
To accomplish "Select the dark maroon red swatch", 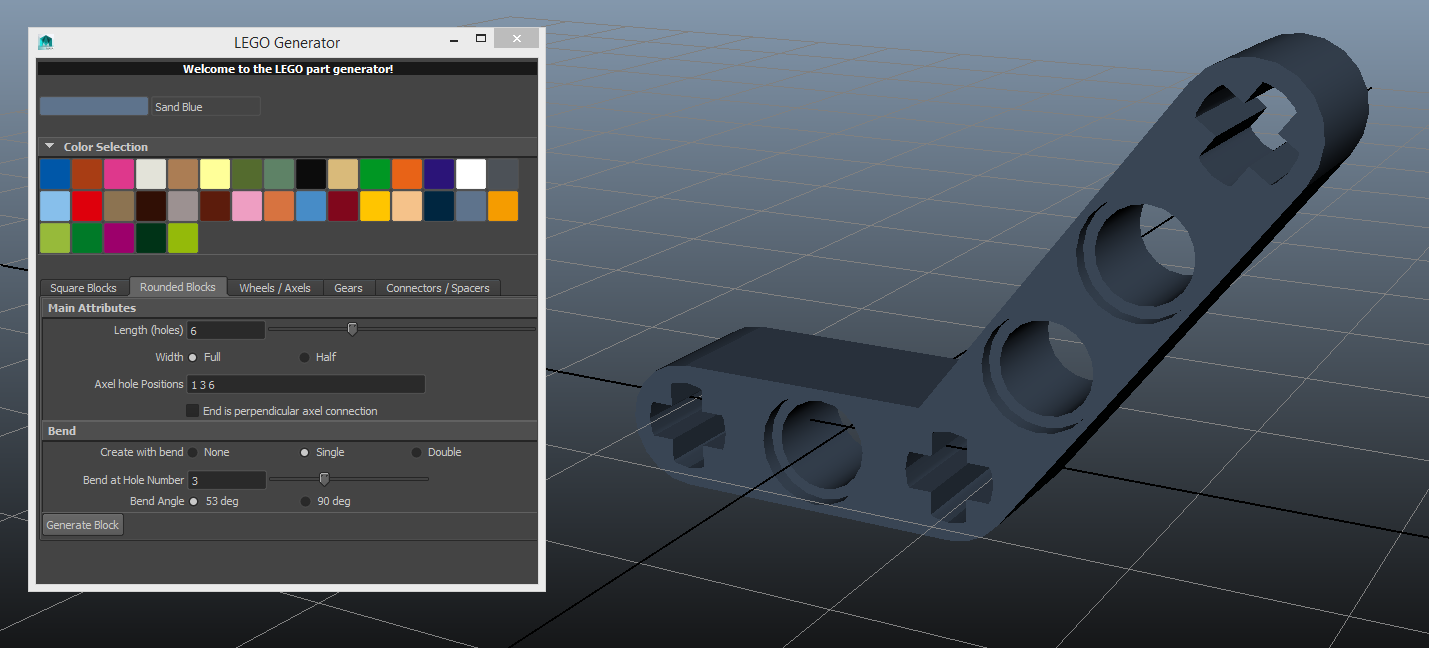I will tap(343, 206).
